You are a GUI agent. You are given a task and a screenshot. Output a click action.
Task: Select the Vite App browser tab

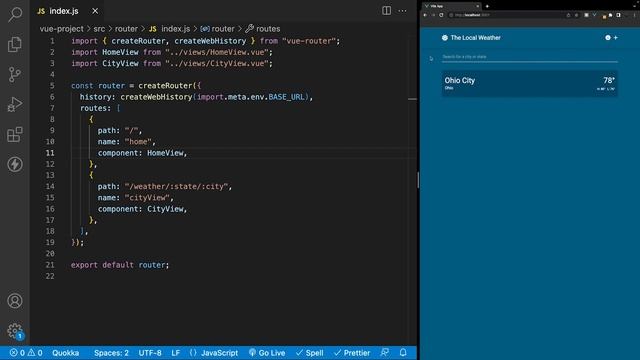(x=452, y=6)
